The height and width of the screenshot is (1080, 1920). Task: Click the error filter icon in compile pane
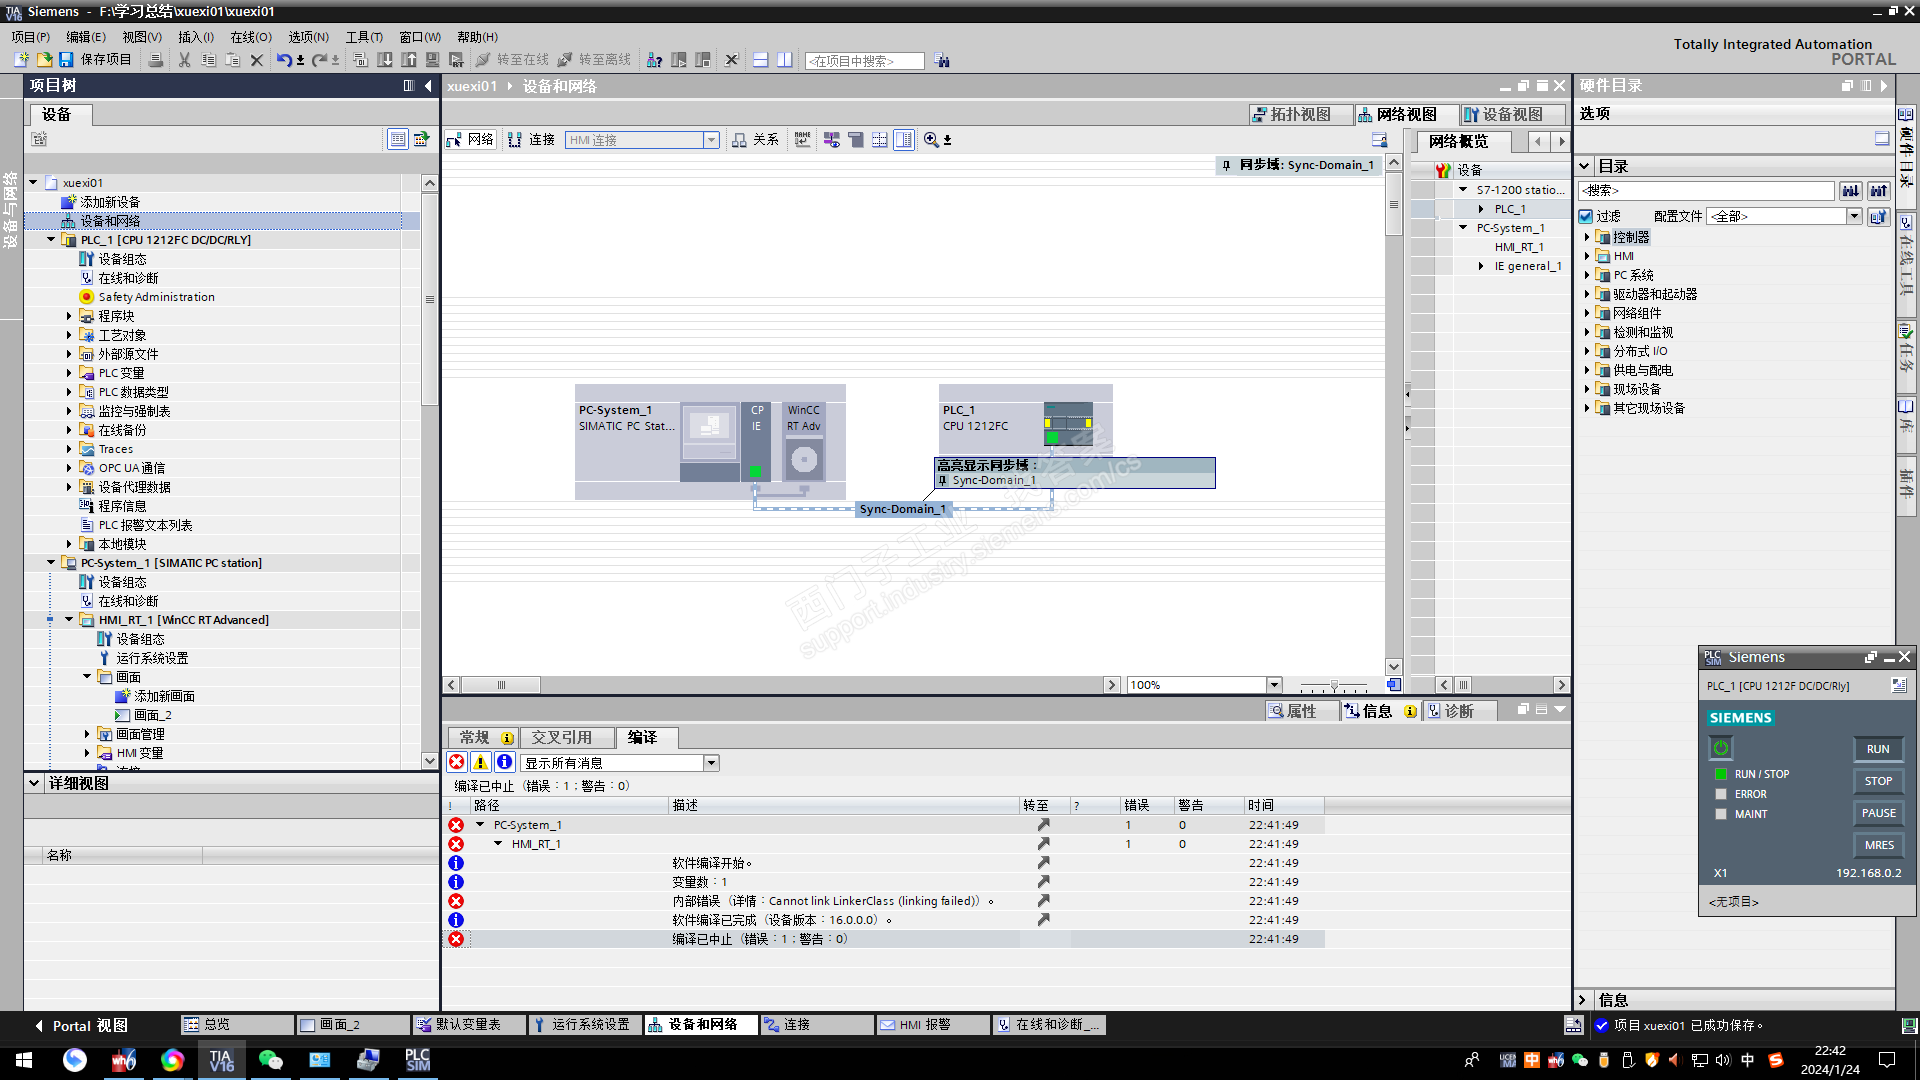[457, 763]
